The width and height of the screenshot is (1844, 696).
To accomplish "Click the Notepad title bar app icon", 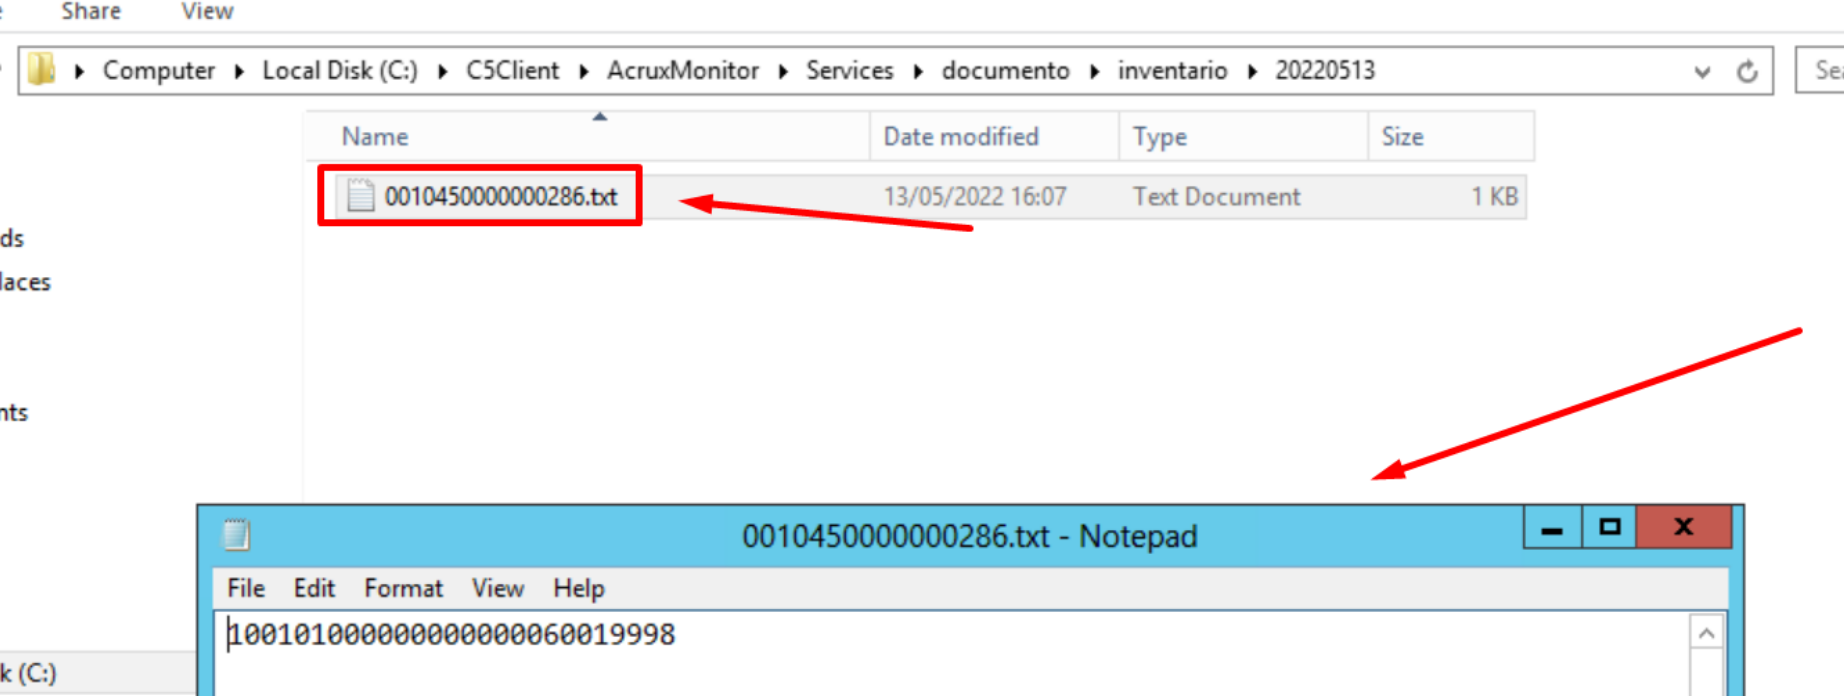I will (236, 535).
